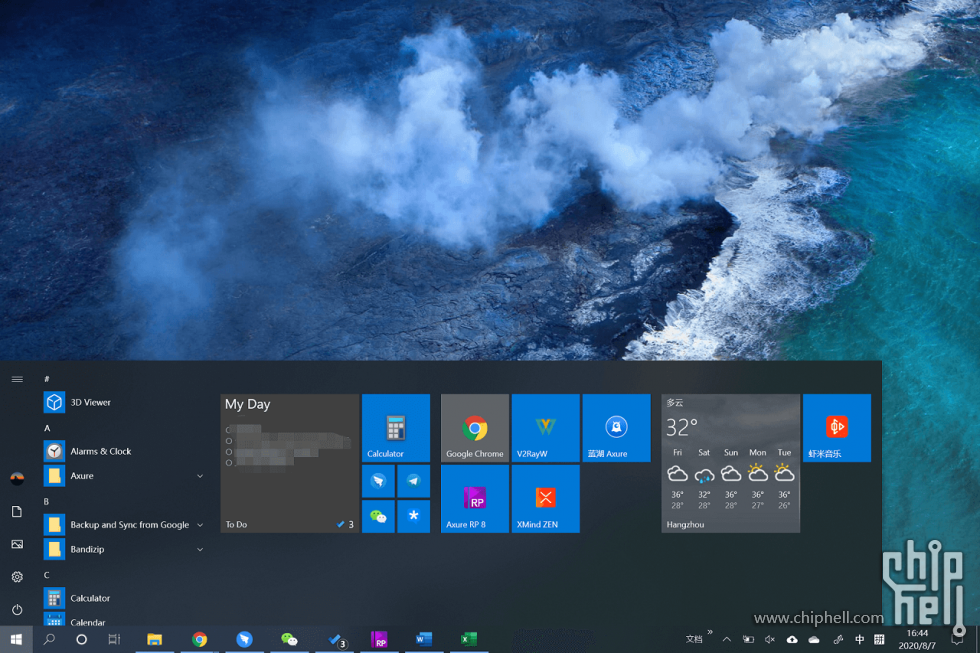Switch to Axure RP on taskbar

click(x=379, y=639)
